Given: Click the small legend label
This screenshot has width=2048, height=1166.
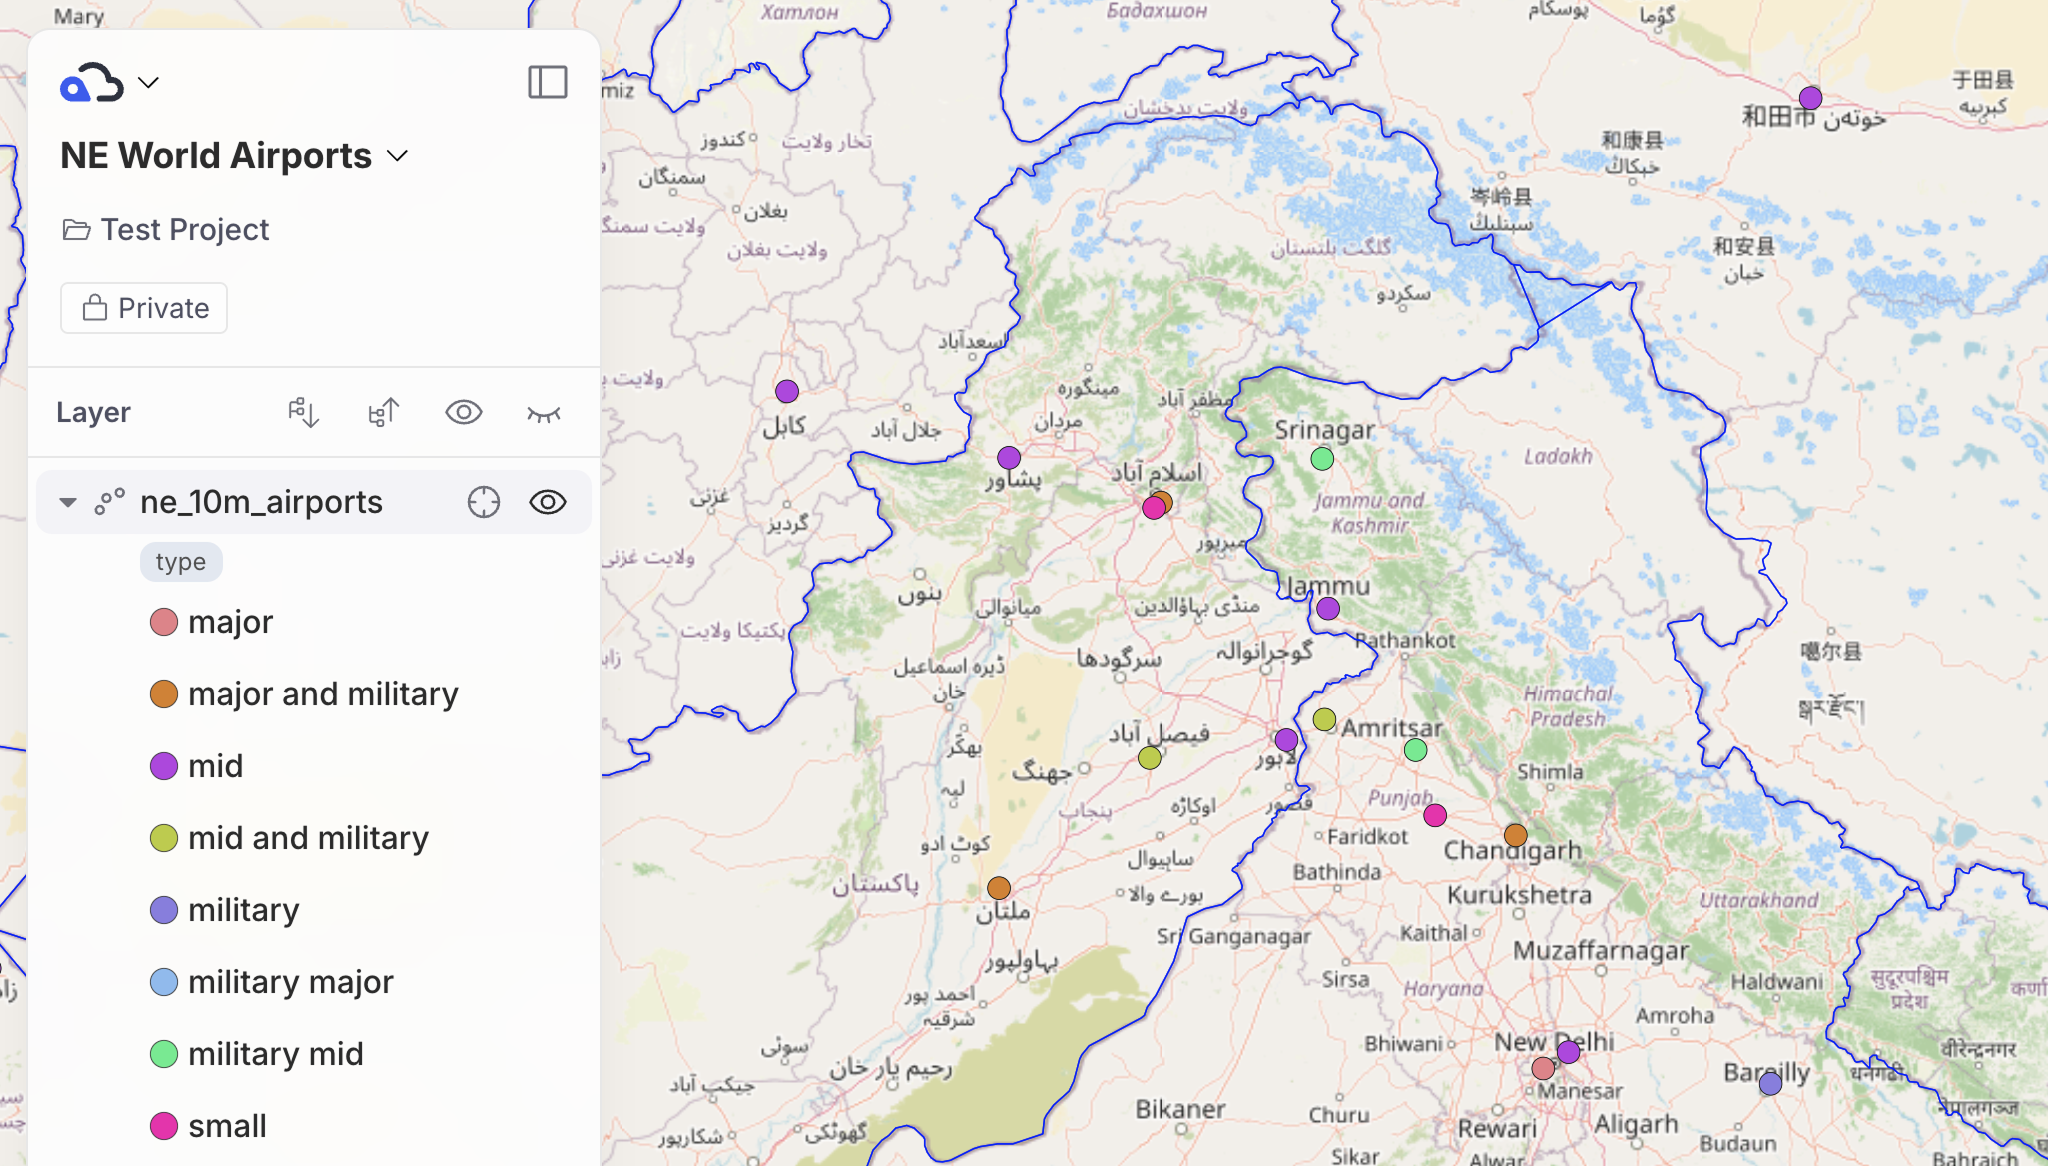Looking at the screenshot, I should (226, 1126).
